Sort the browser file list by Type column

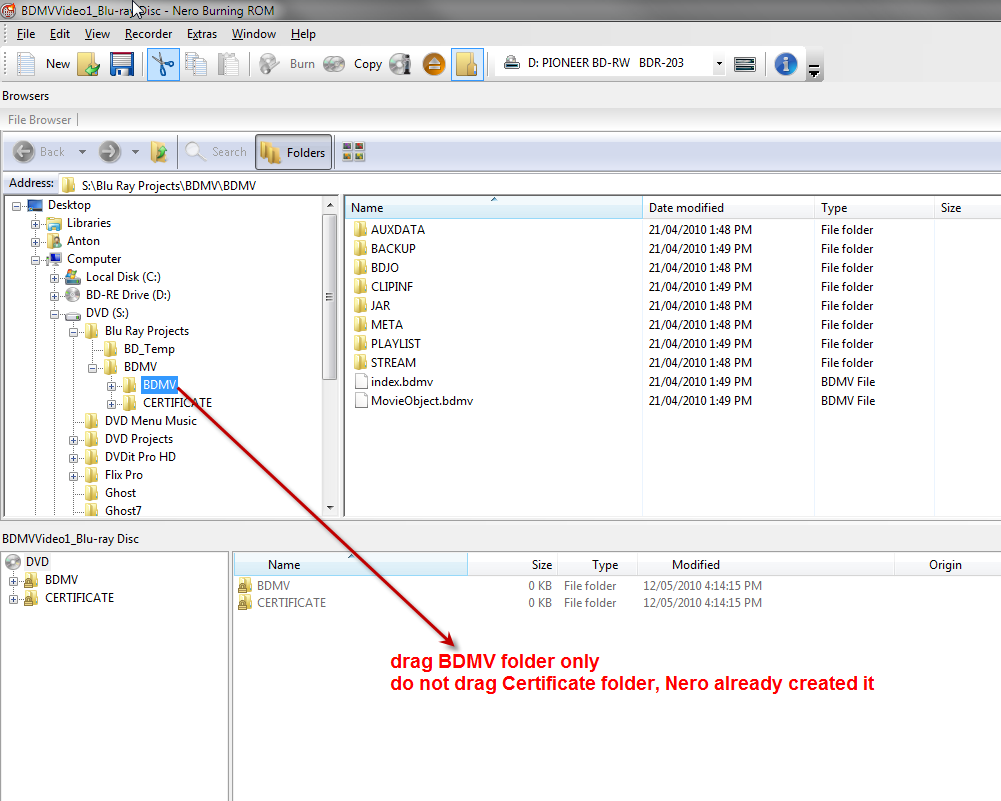874,208
